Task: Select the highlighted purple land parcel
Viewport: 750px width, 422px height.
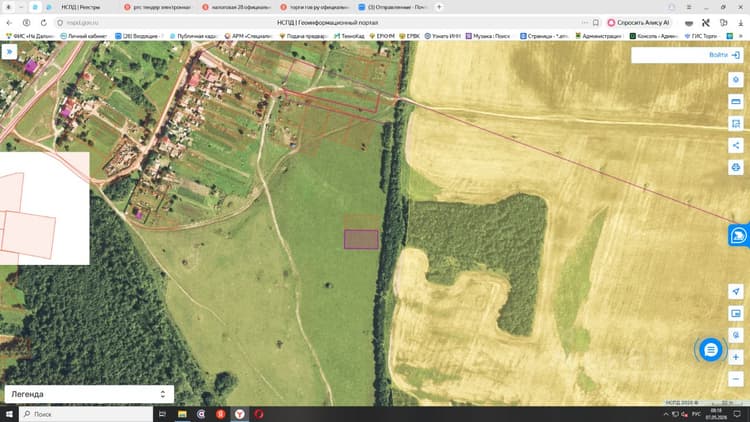Action: pos(361,239)
